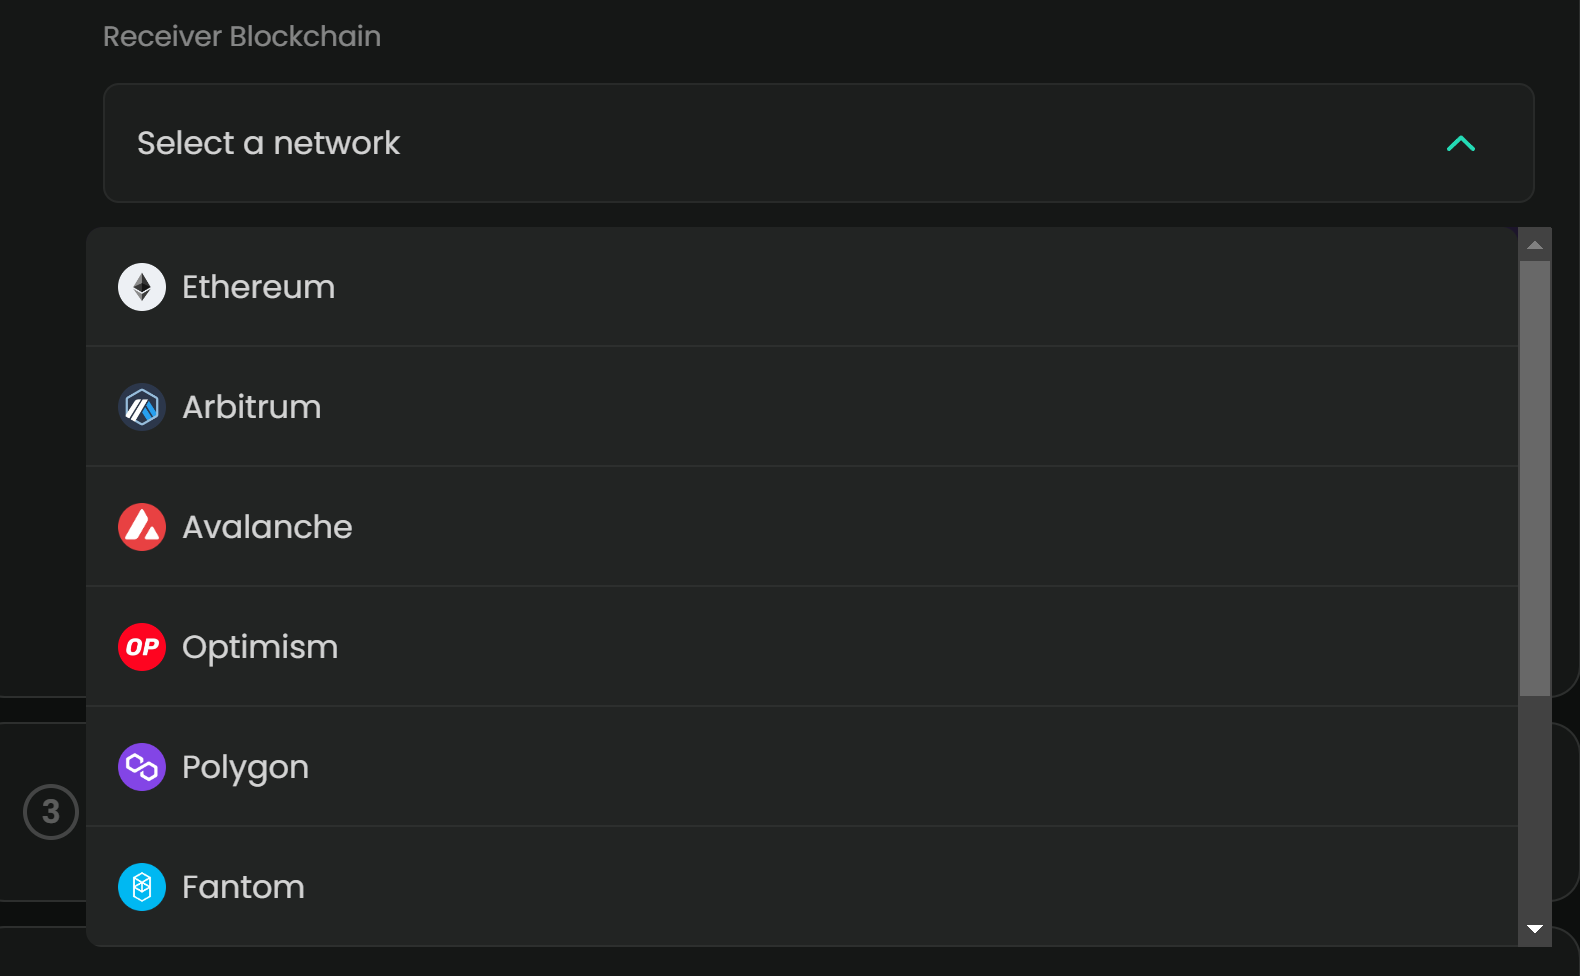Click the red OP Optimism icon

click(x=142, y=647)
